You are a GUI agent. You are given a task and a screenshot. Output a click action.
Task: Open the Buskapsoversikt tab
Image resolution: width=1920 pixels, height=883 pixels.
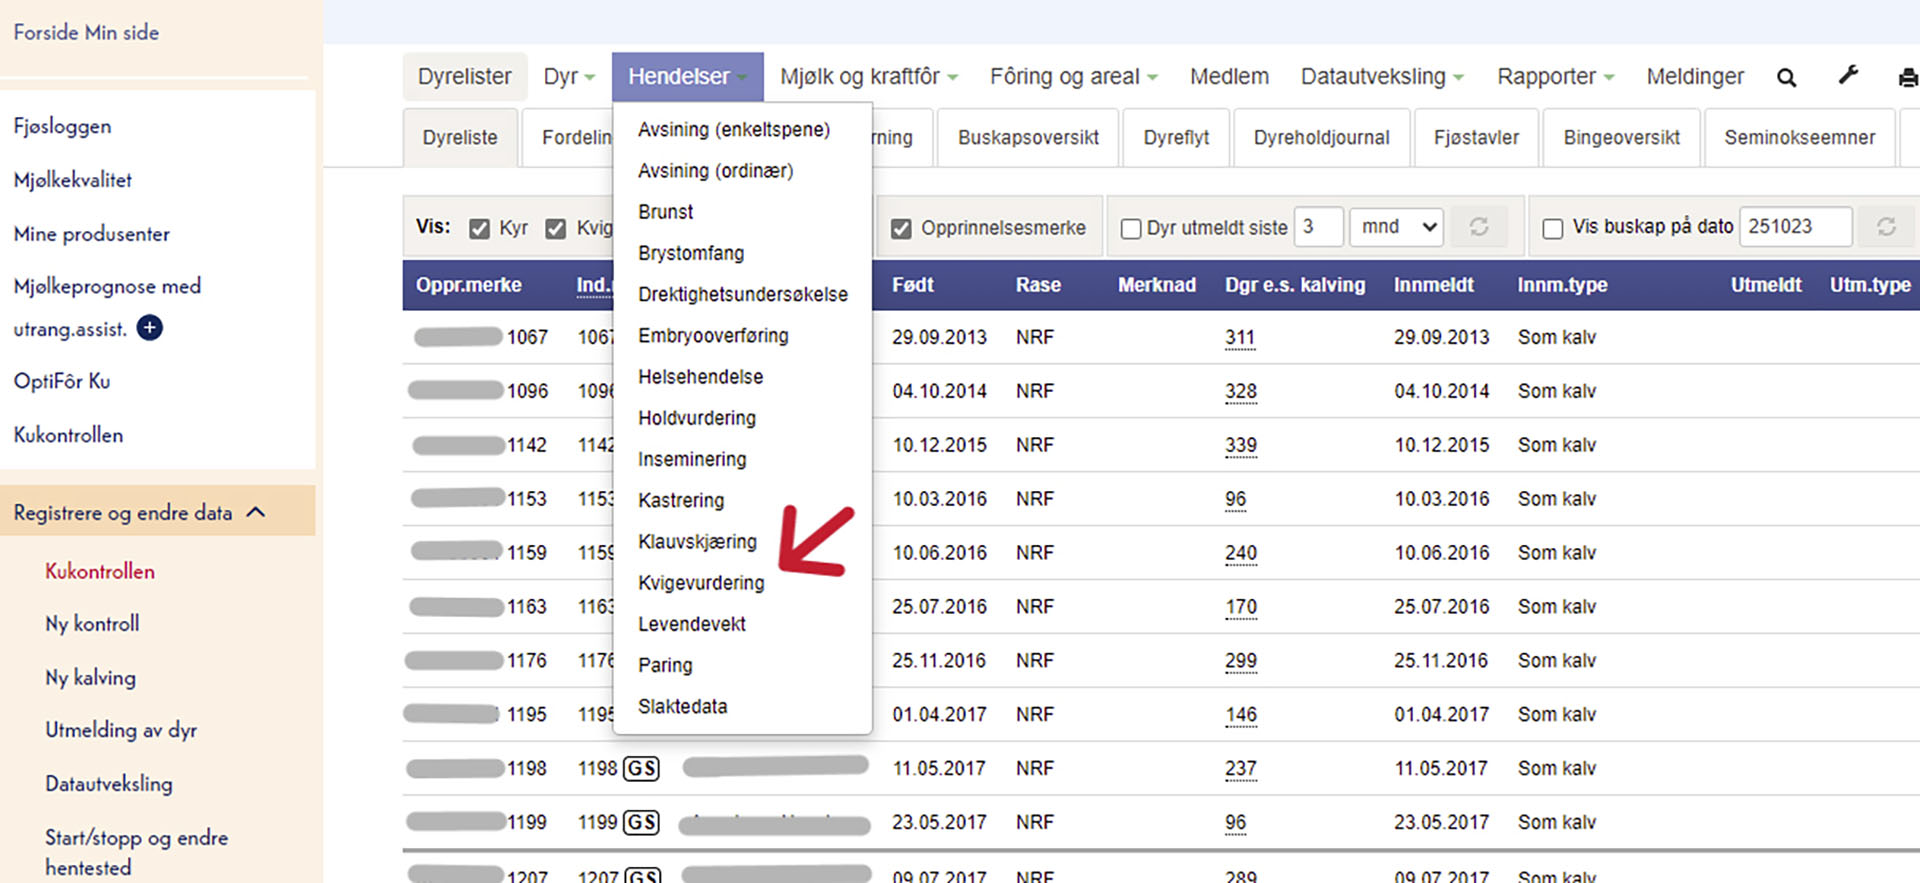click(1028, 137)
